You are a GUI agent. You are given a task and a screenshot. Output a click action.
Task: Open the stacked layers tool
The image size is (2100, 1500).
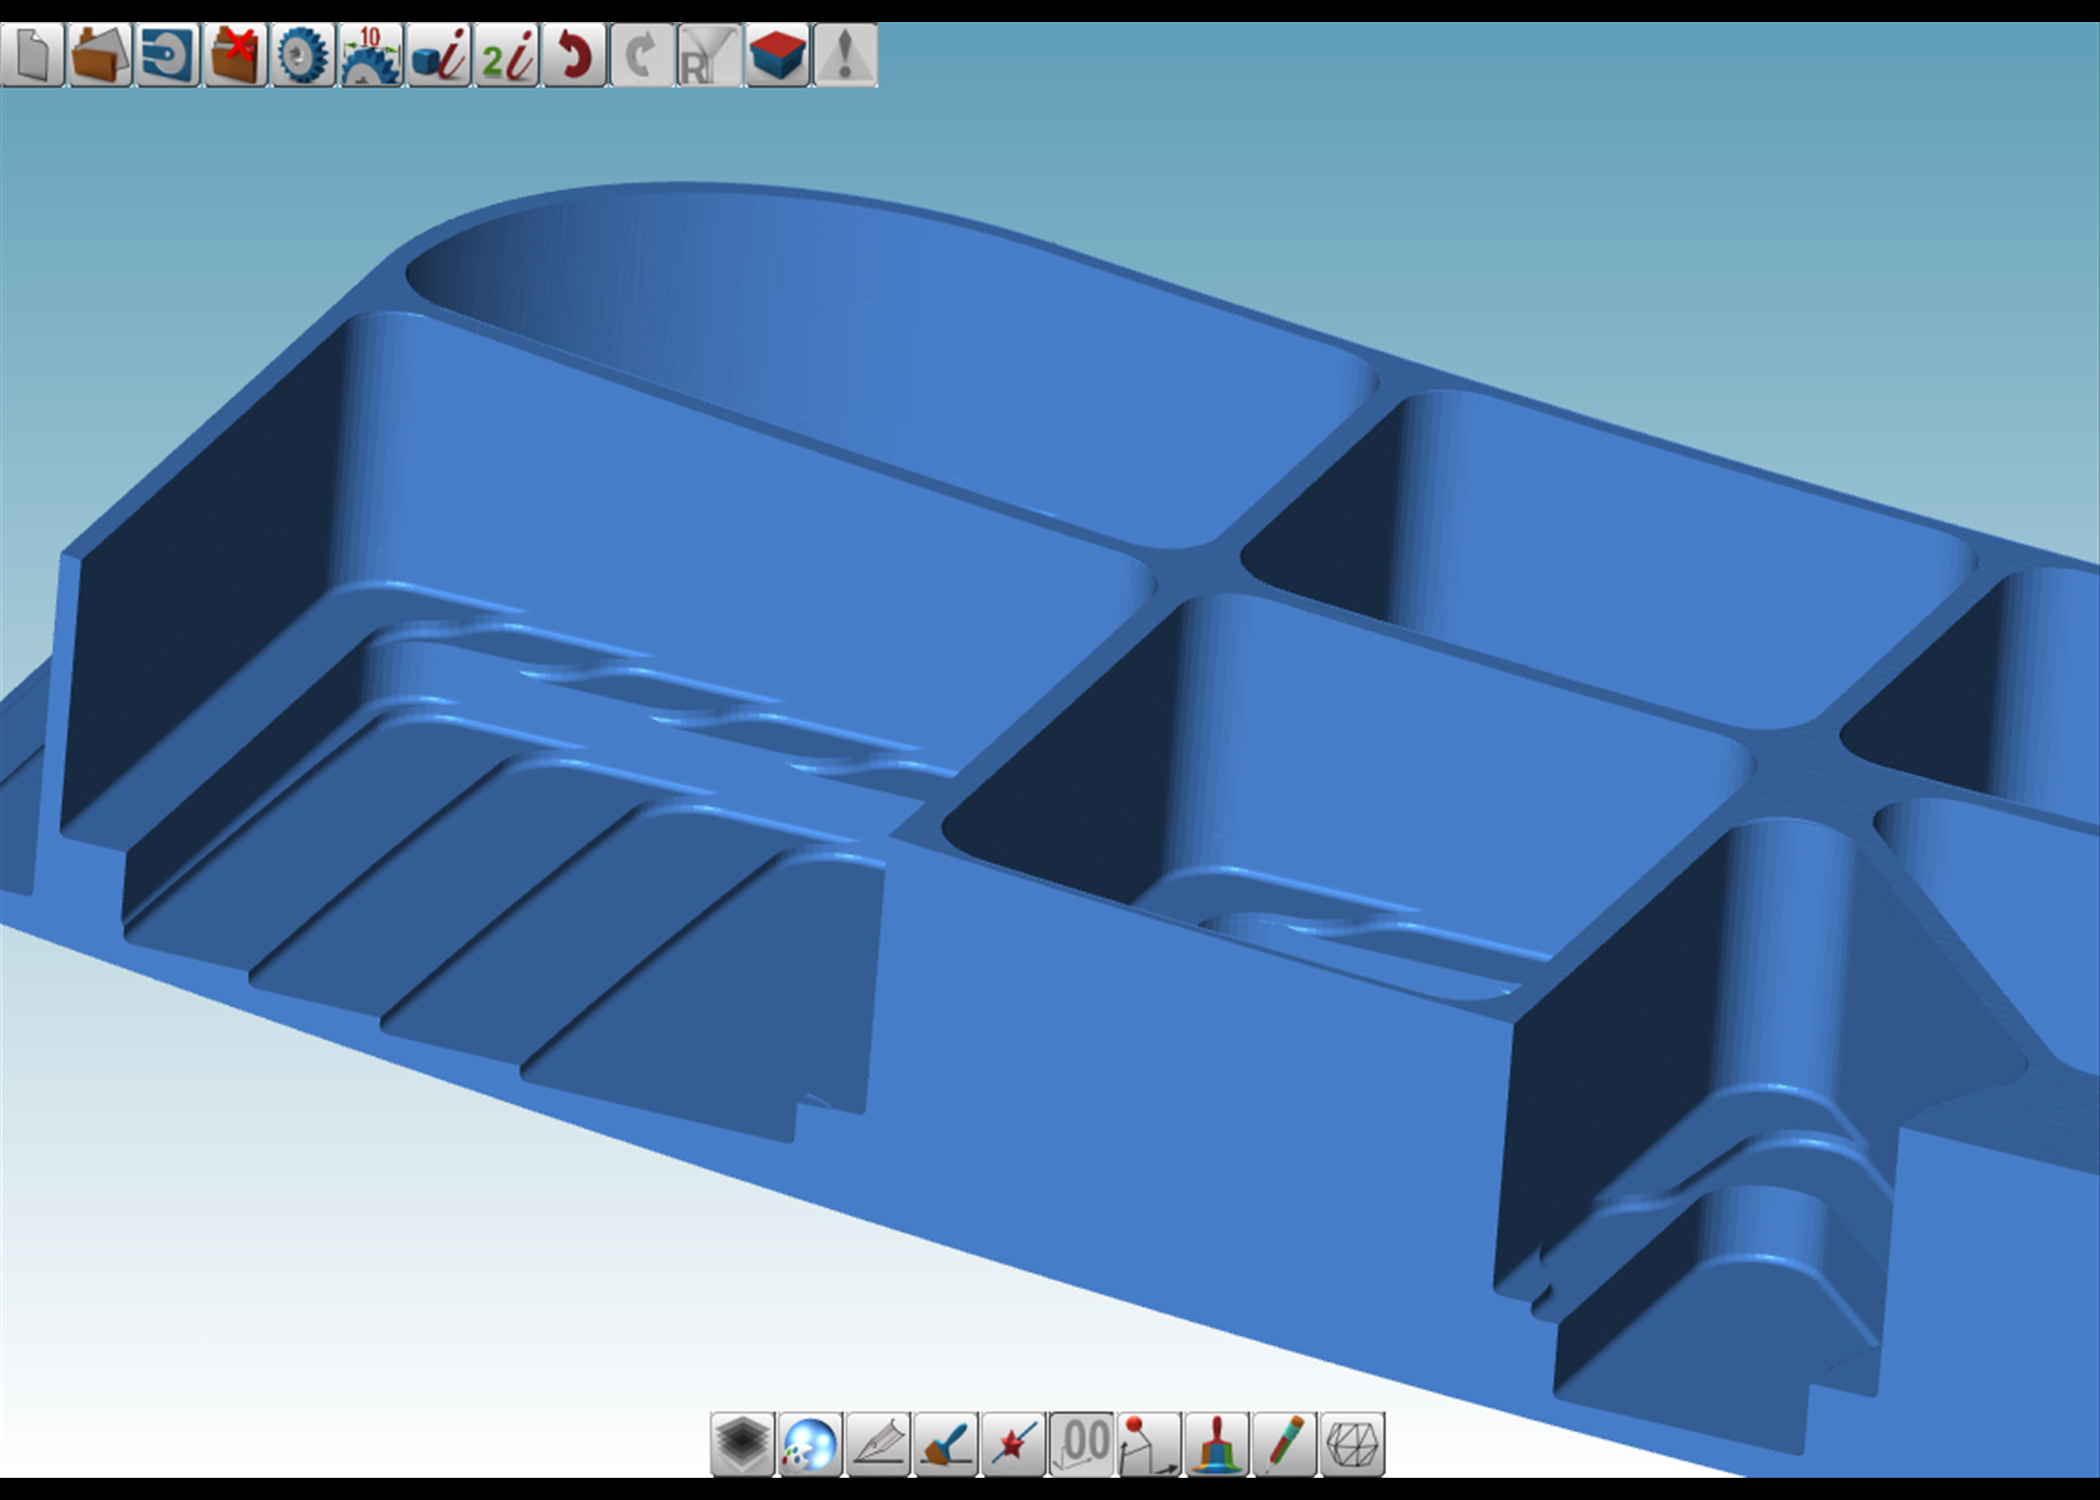[742, 1444]
